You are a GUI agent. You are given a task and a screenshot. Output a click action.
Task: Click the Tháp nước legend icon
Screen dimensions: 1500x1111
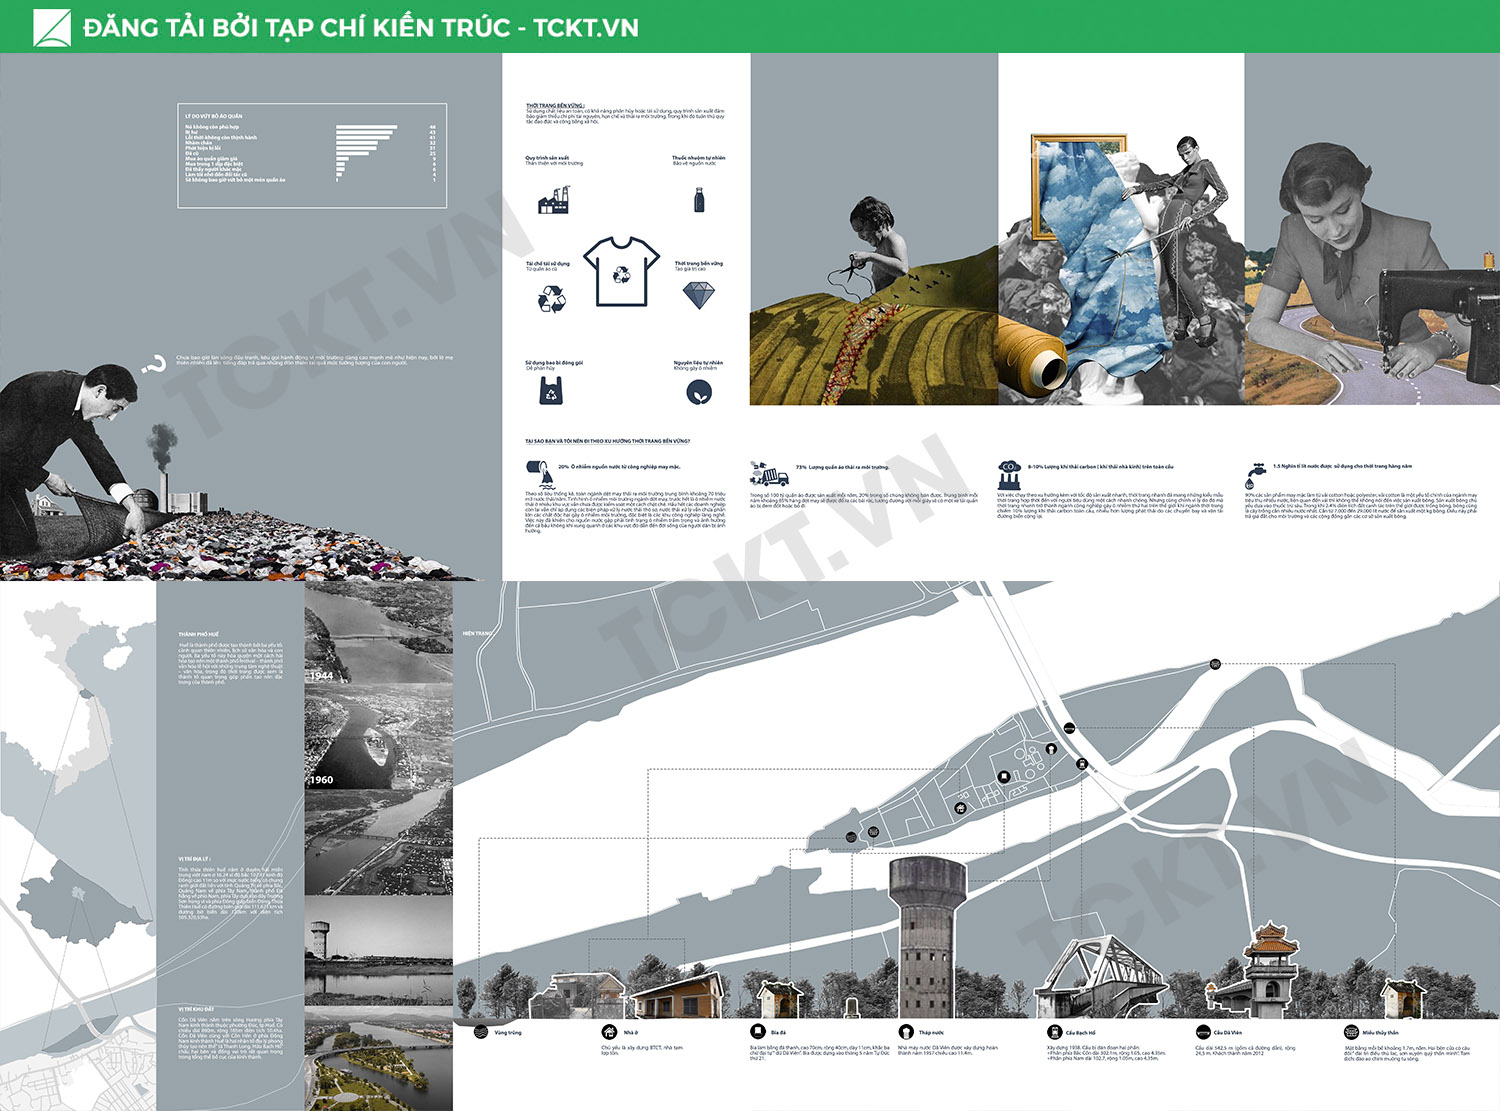pos(905,1032)
